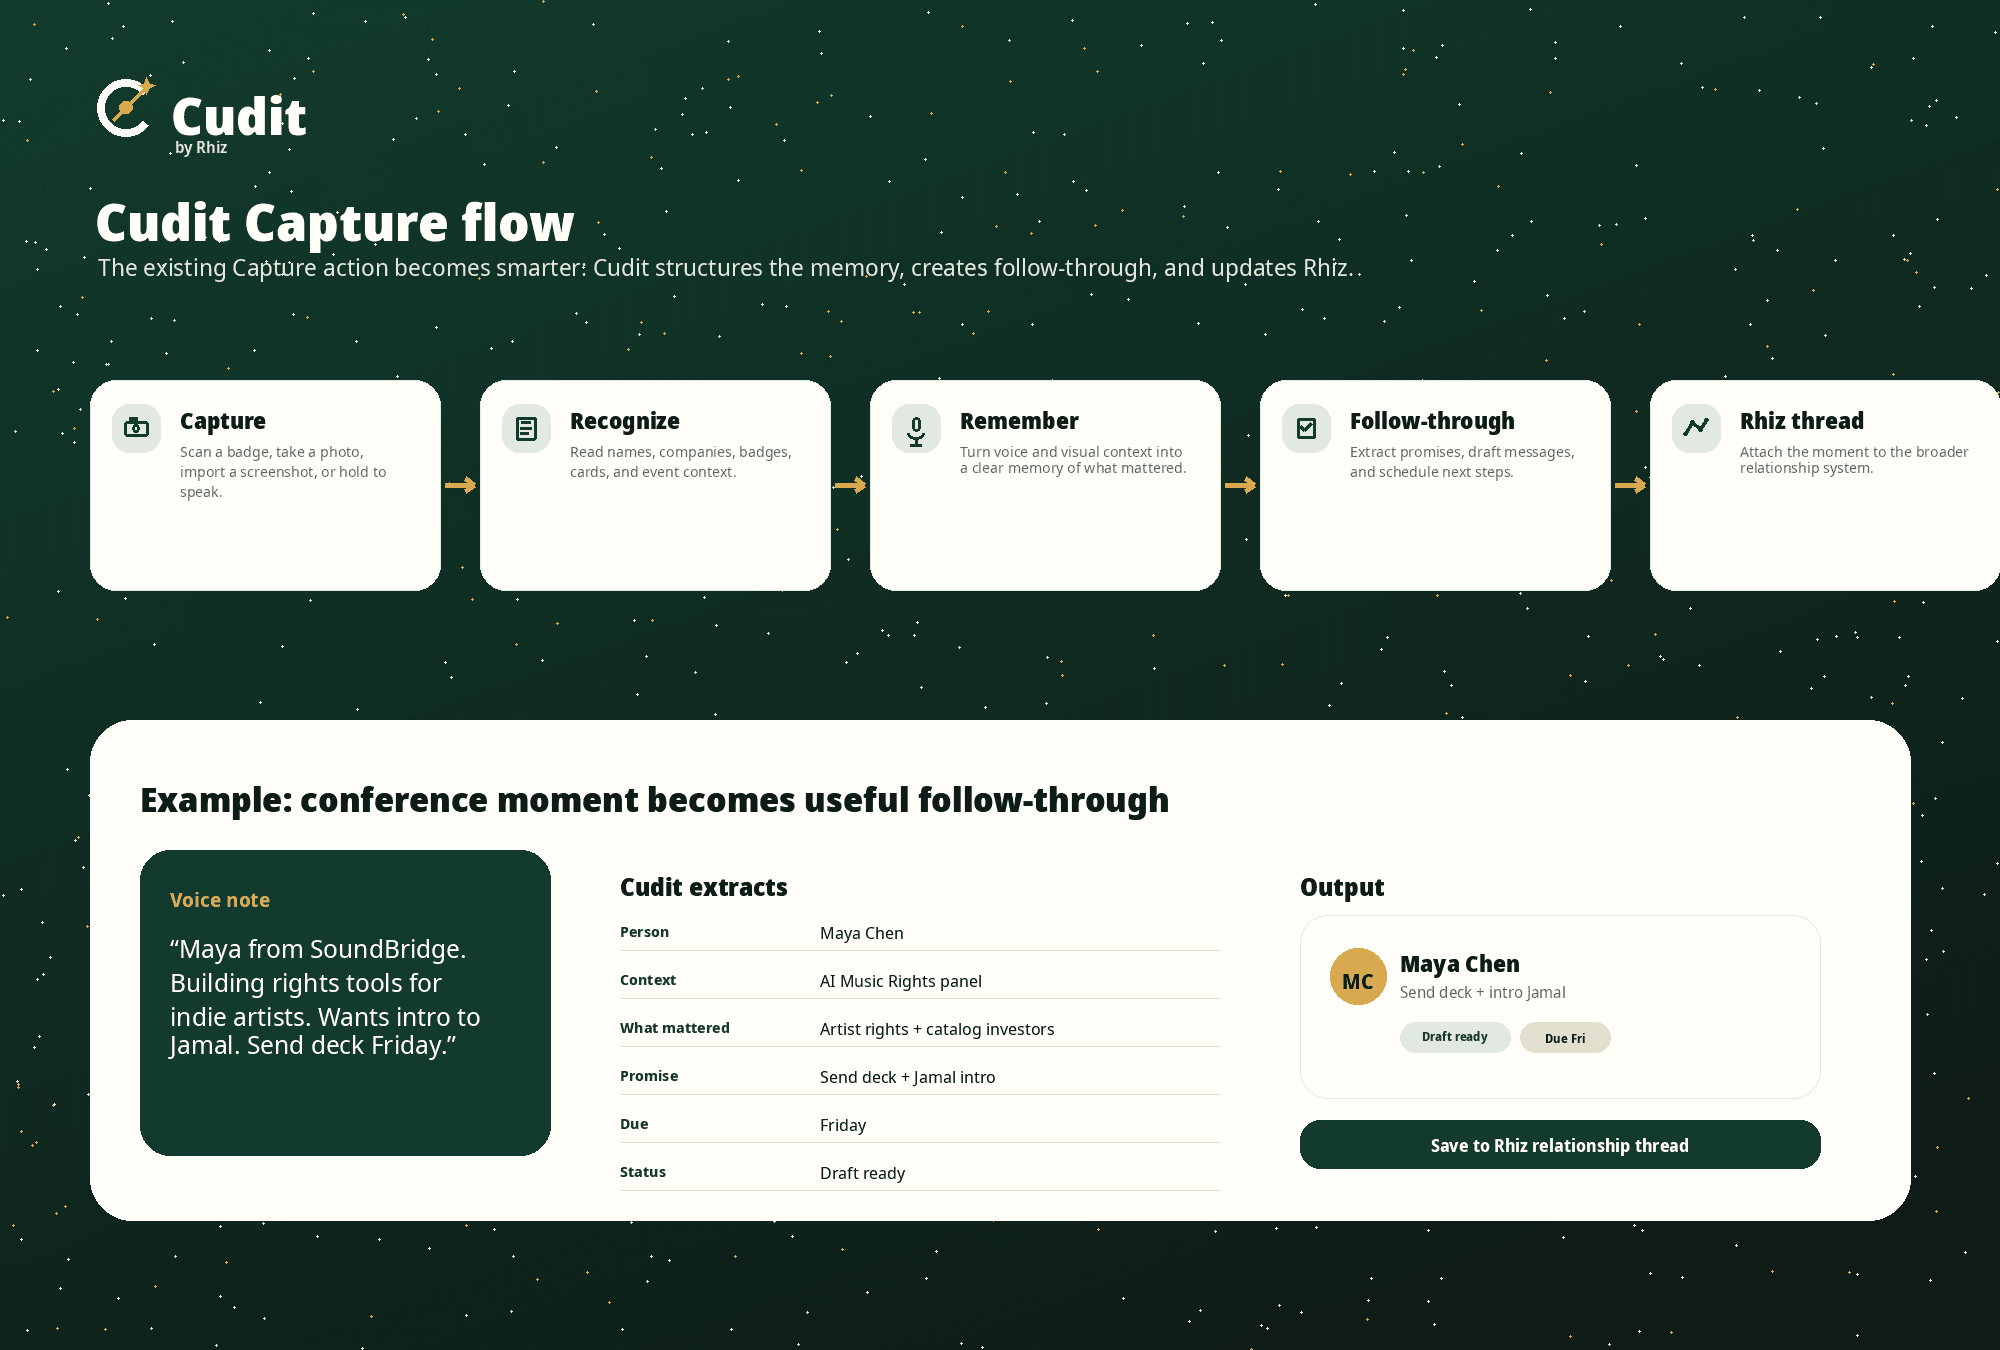Click the Draft ready pill
The image size is (2000, 1350).
[1455, 1037]
